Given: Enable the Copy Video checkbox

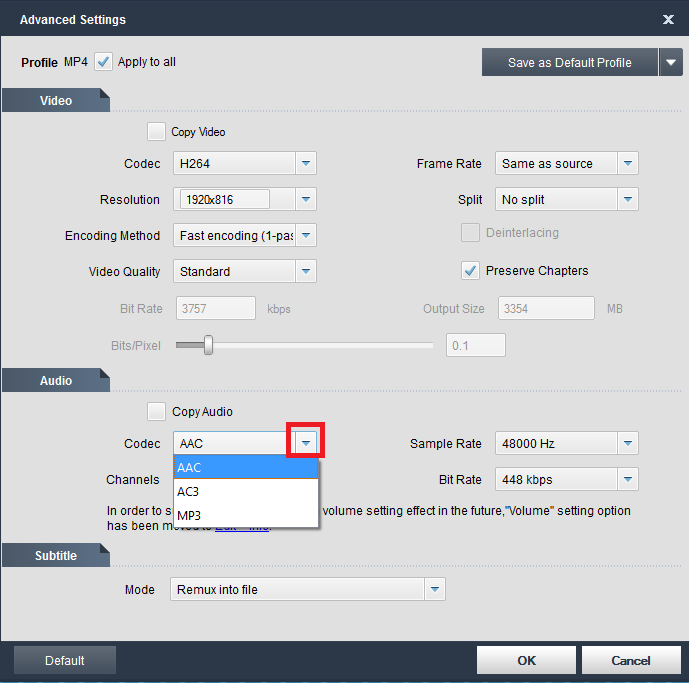Looking at the screenshot, I should tap(156, 131).
